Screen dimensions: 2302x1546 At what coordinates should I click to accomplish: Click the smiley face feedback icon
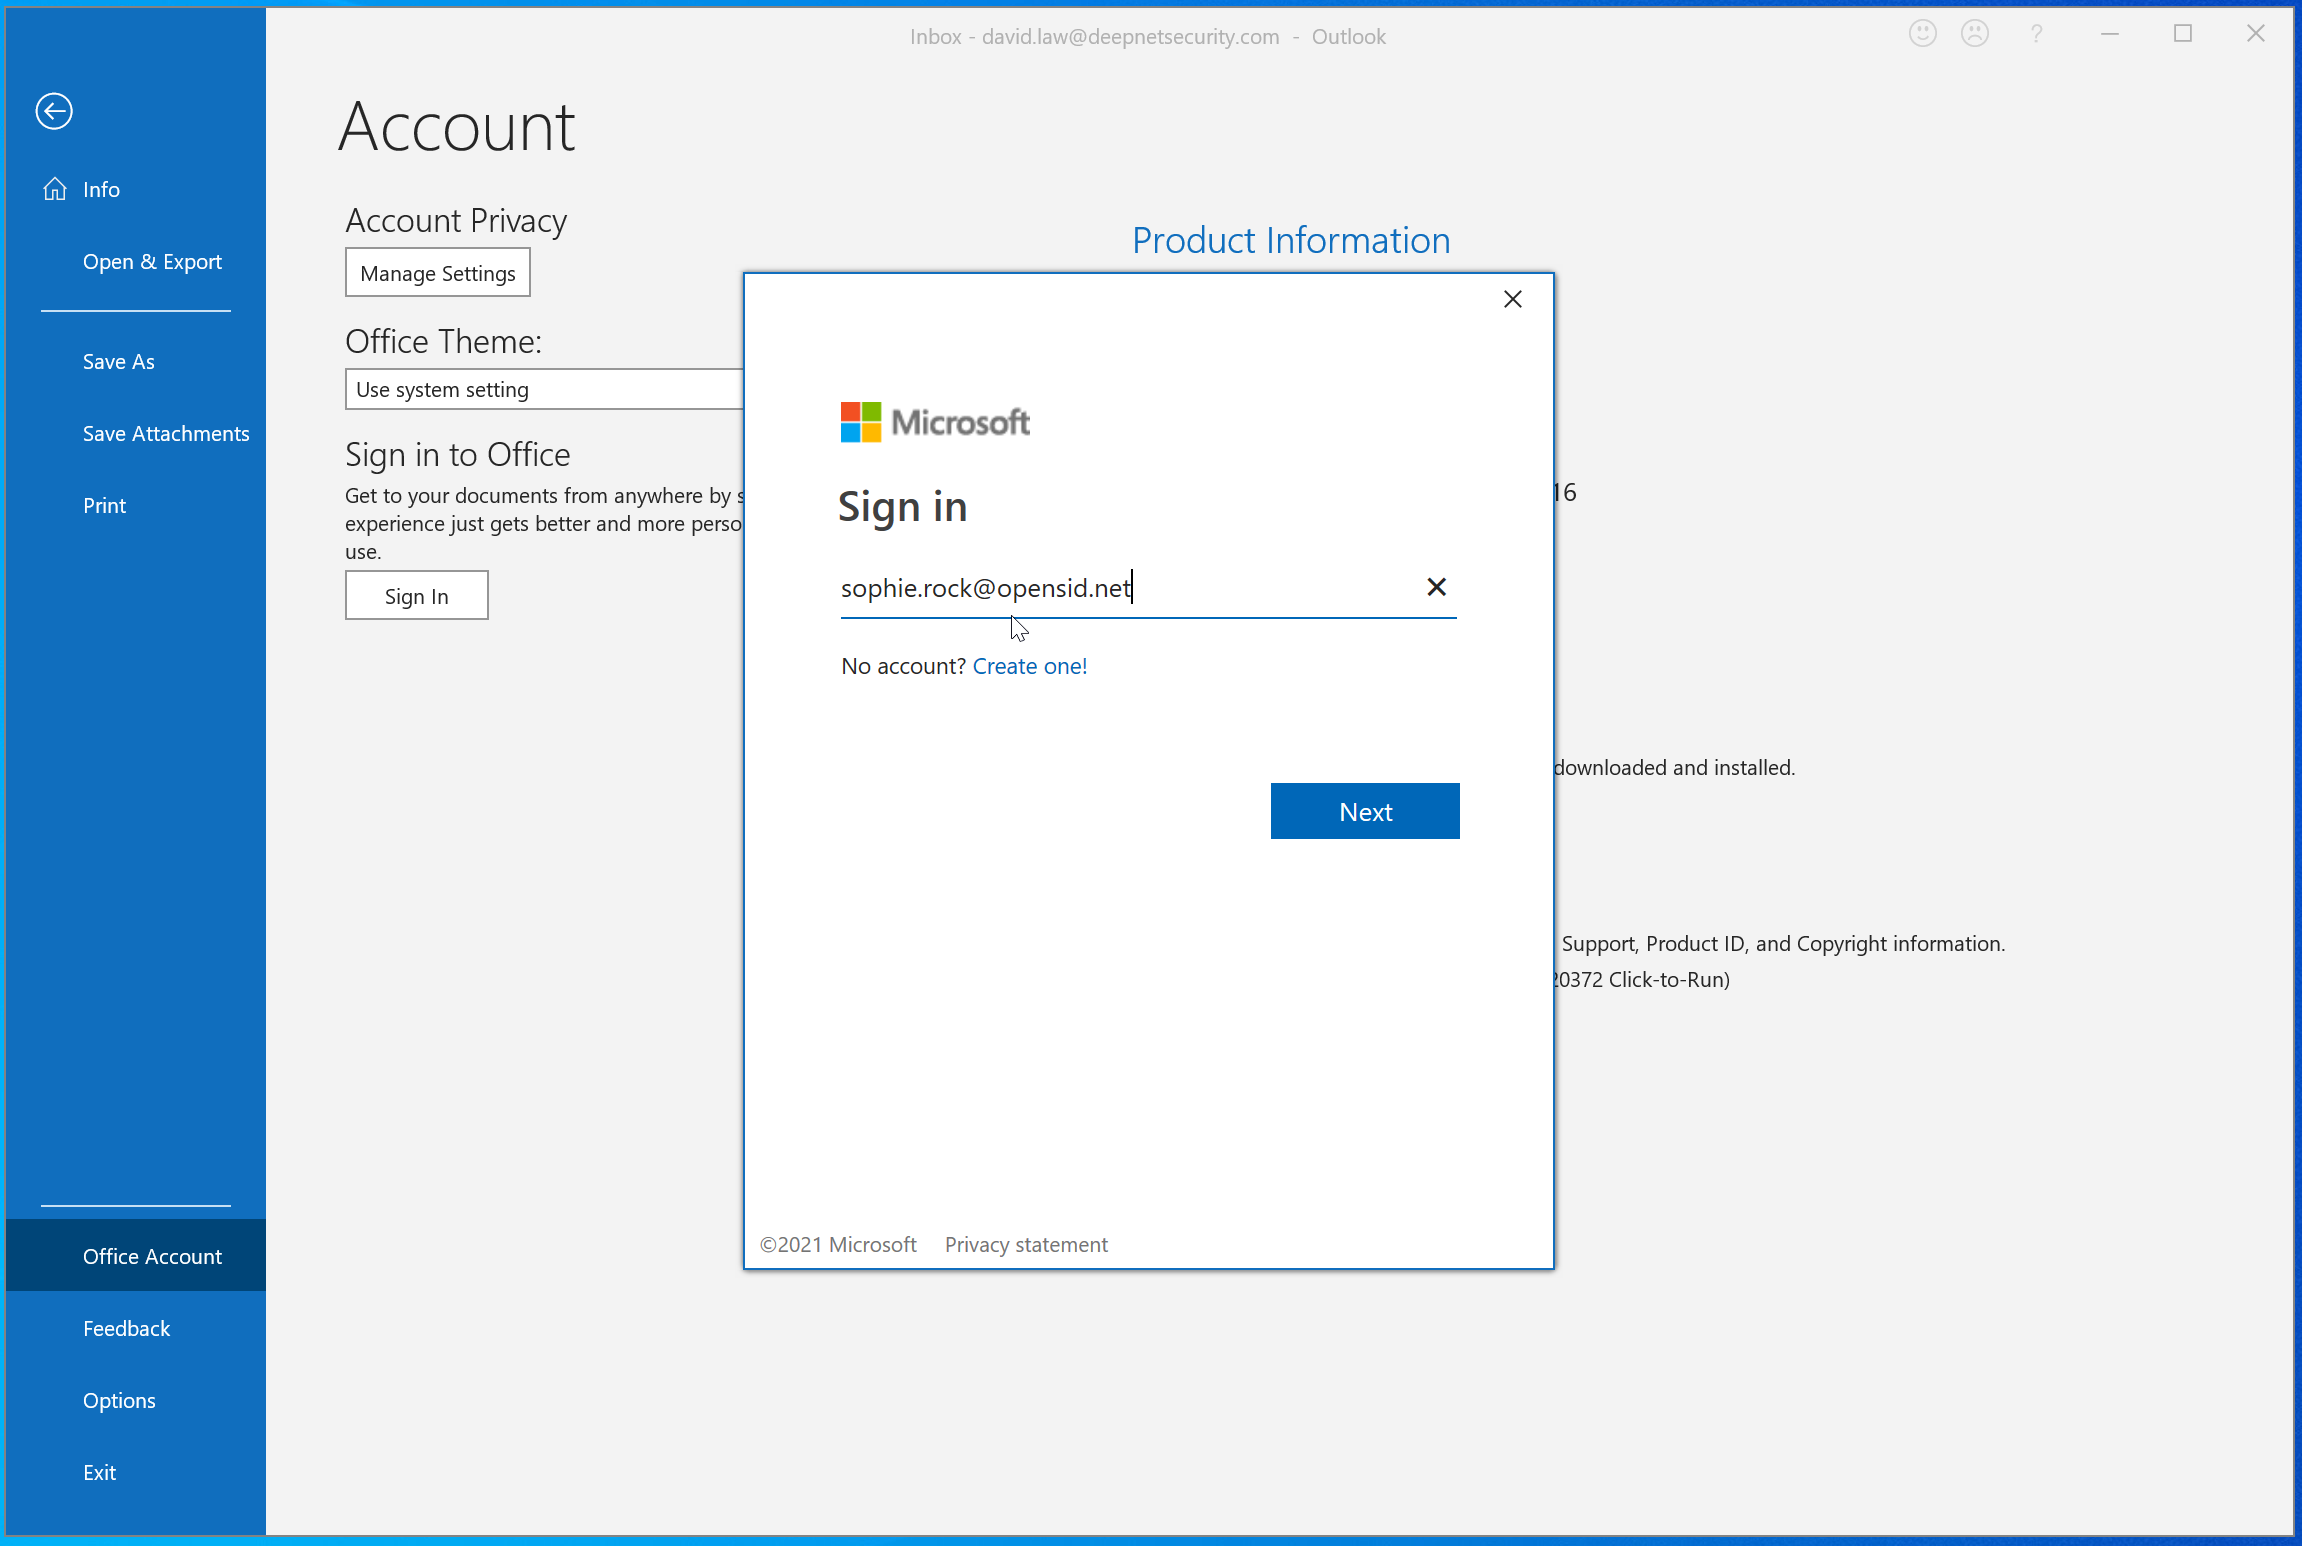click(x=1922, y=35)
